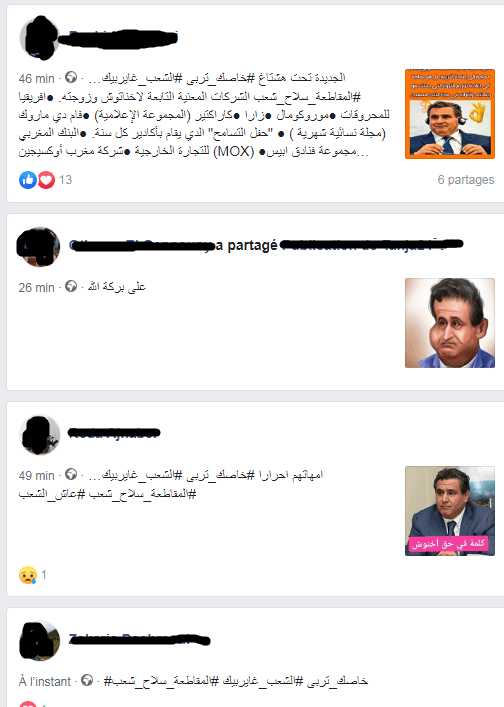Open the first post author's profile picture
Viewport: 504px width, 707px height.
(40, 38)
